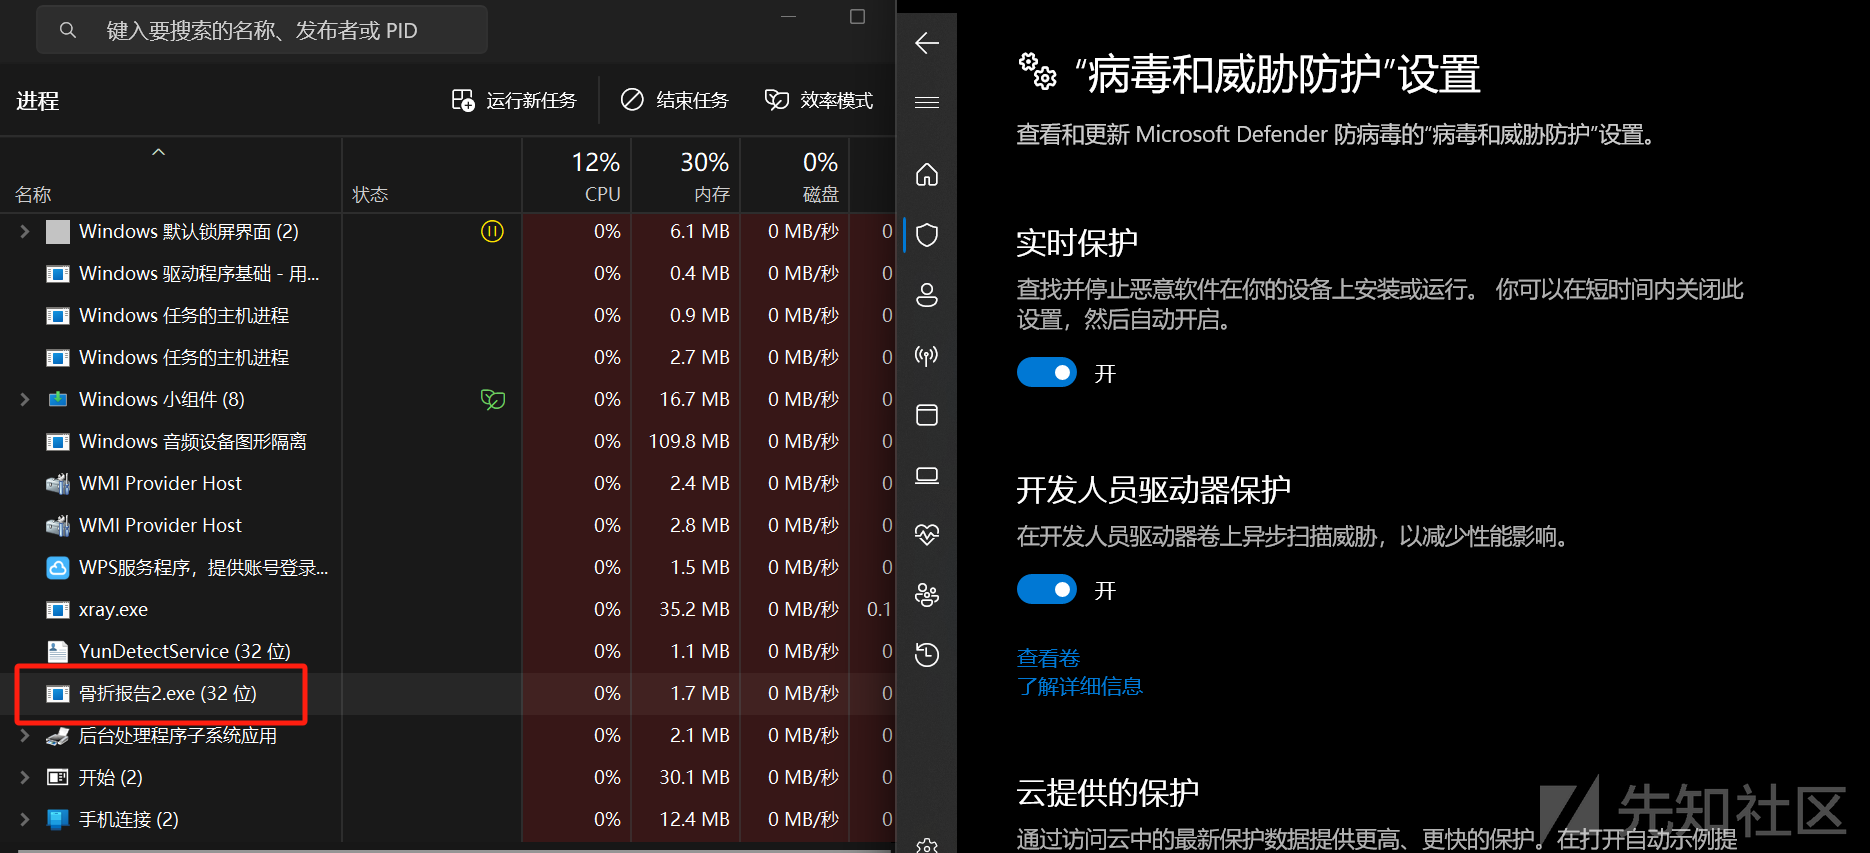Open Protection history clock icon

pos(927,655)
